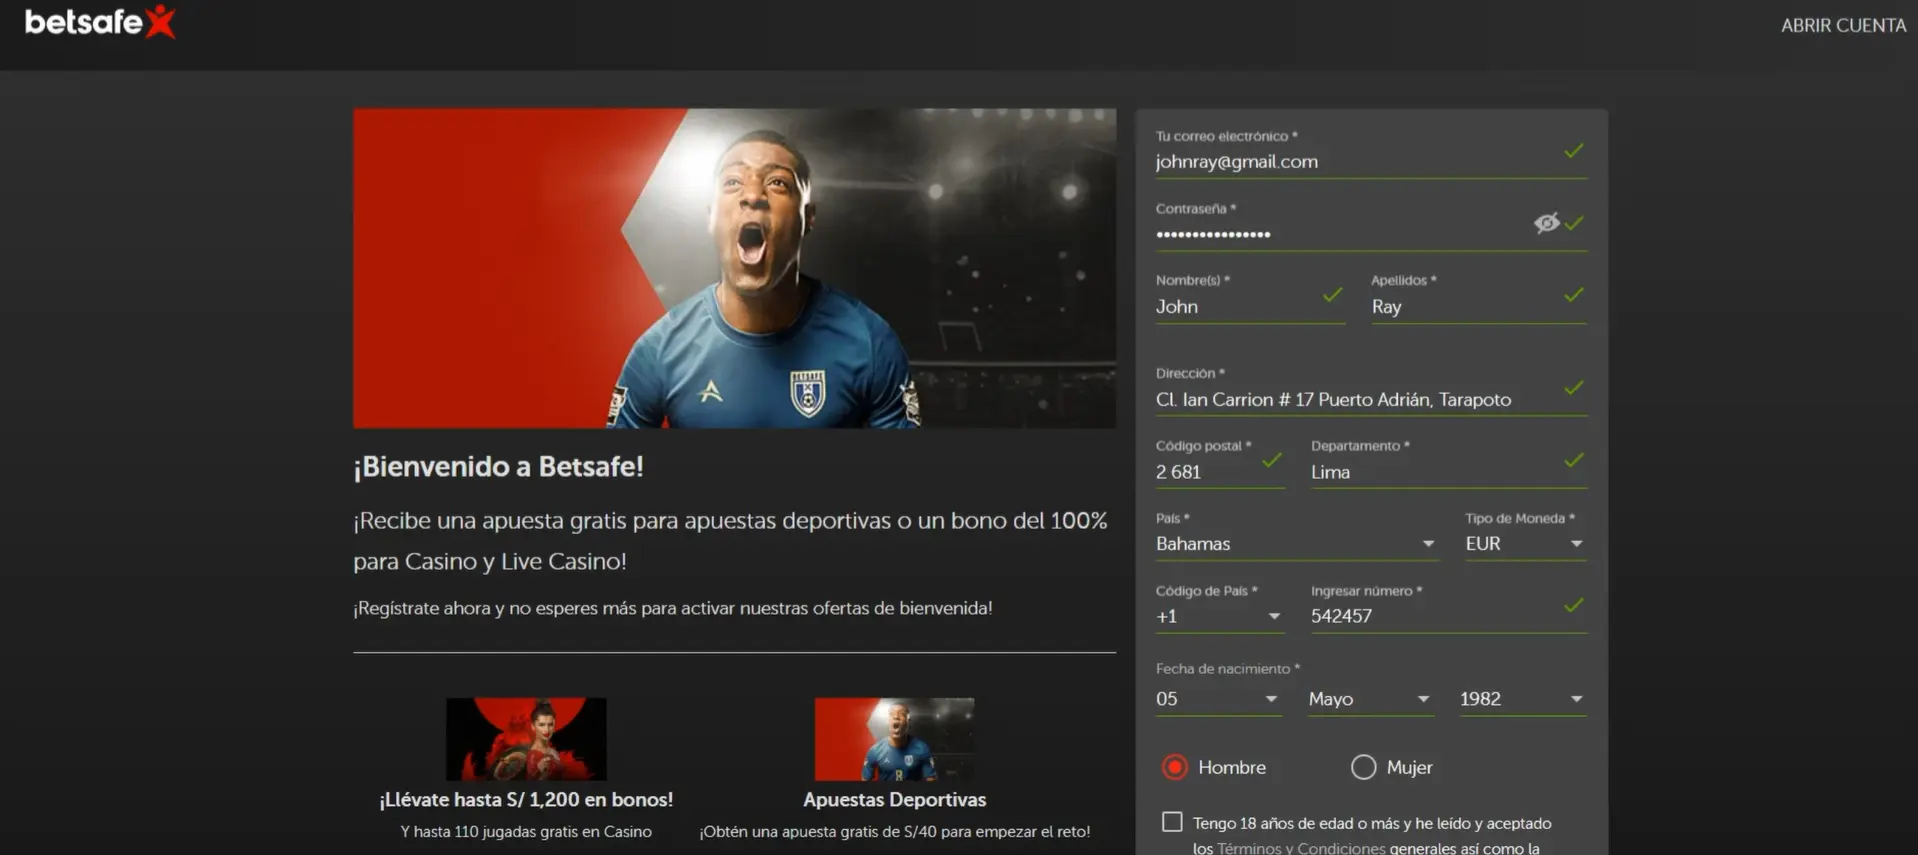The width and height of the screenshot is (1918, 855).
Task: Open the birth year dropdown showing 1982
Action: (1522, 699)
